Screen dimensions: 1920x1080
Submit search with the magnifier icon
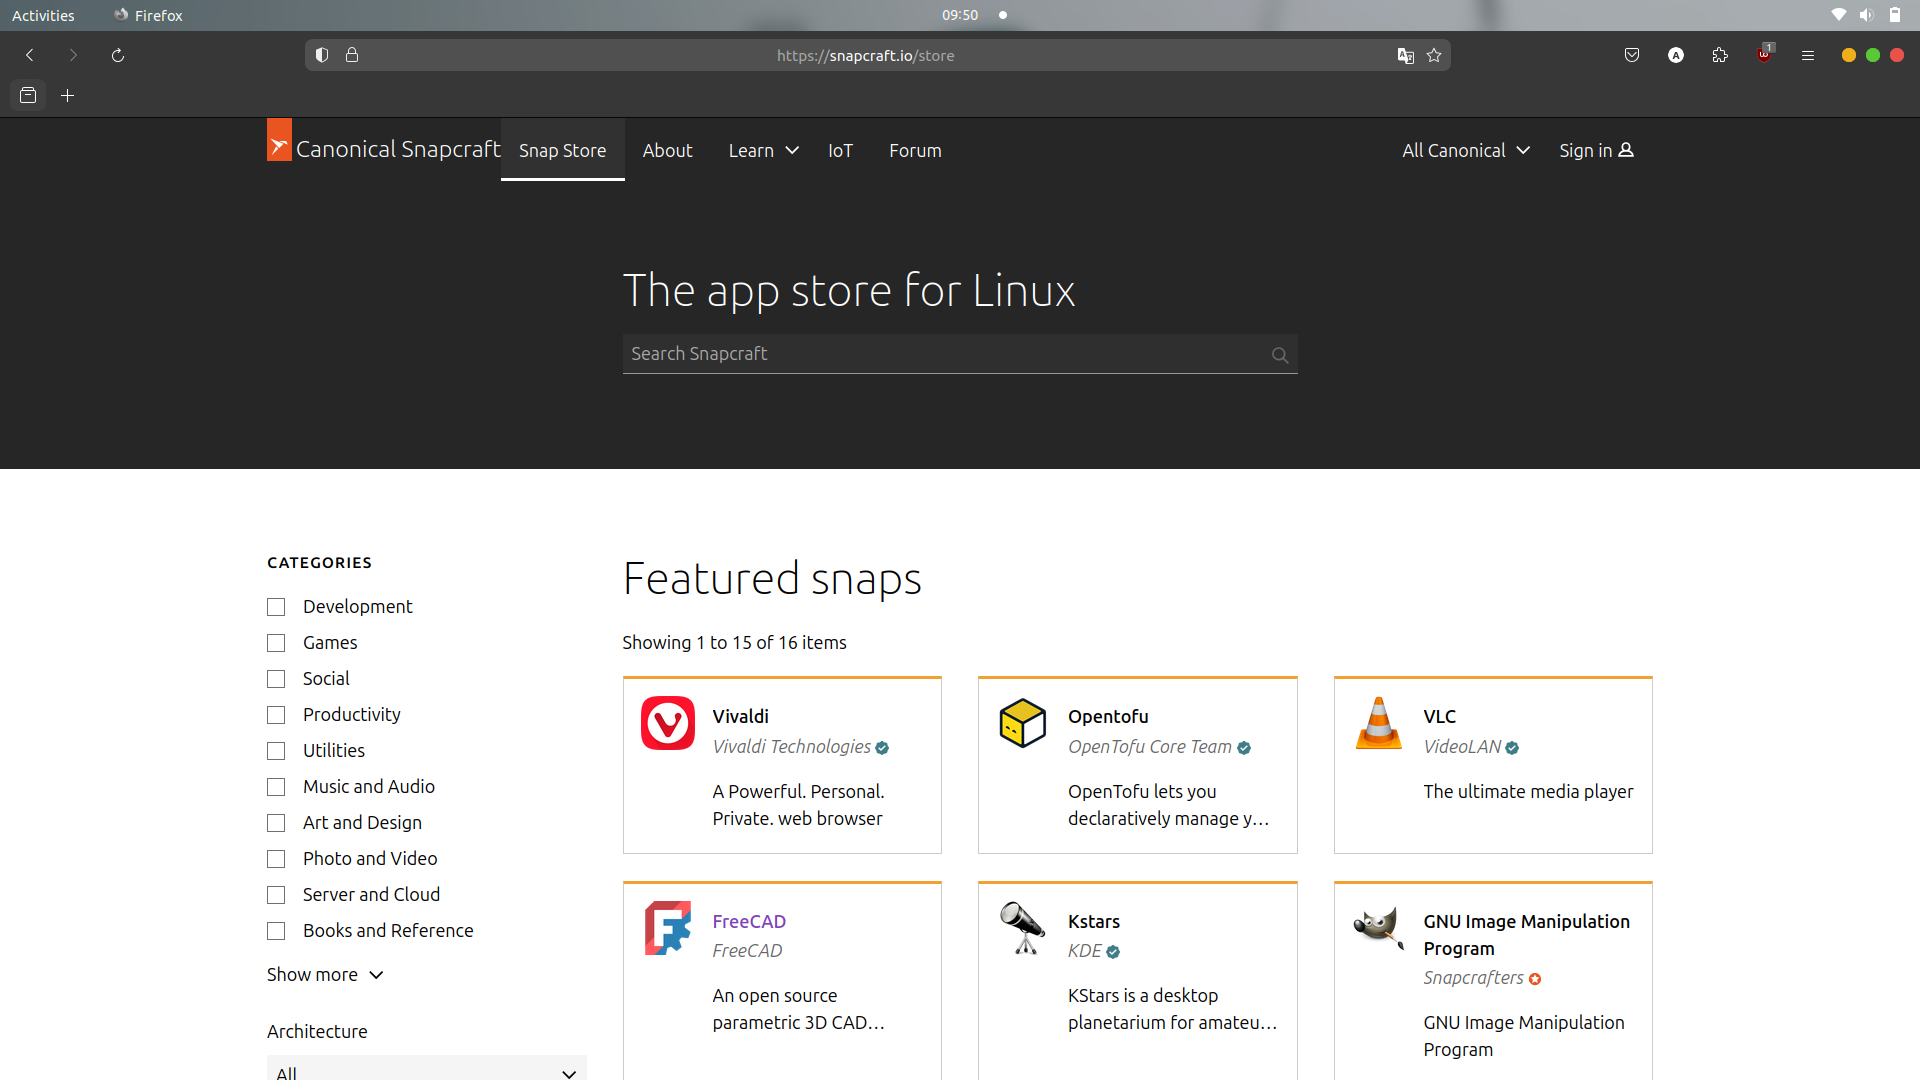[1280, 355]
